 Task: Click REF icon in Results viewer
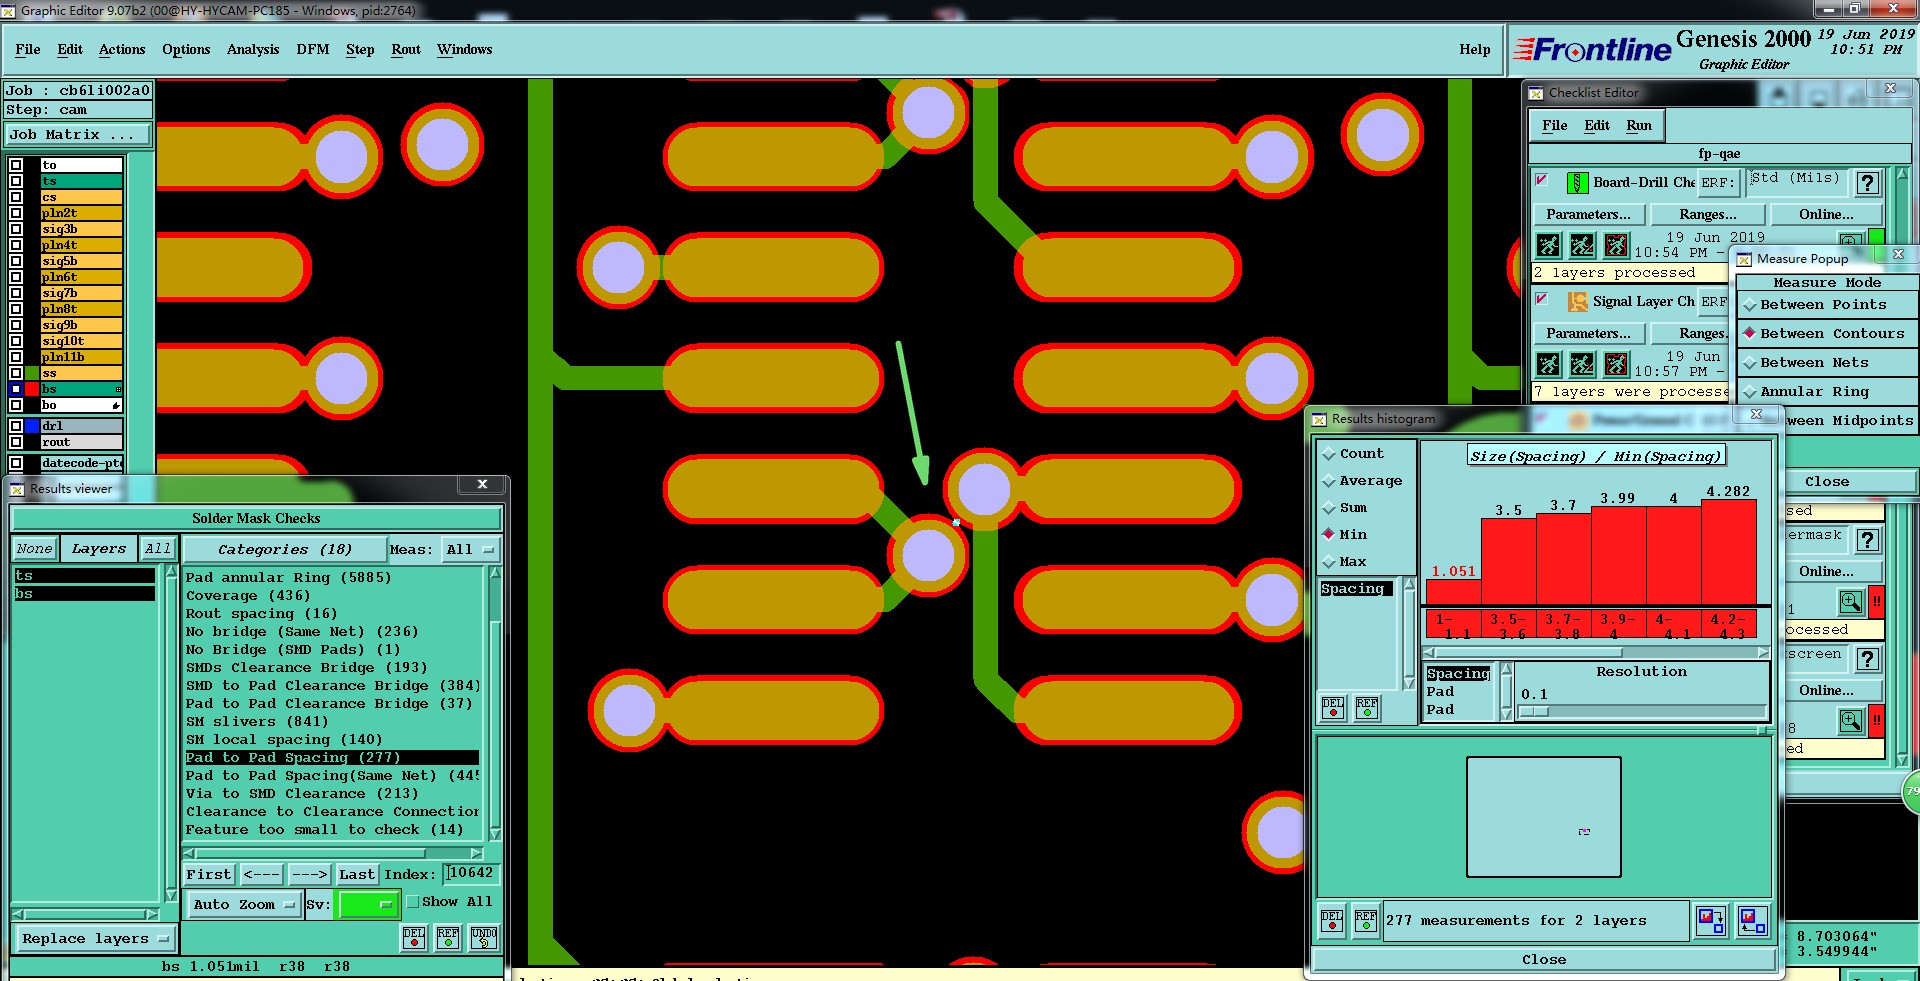tap(448, 937)
